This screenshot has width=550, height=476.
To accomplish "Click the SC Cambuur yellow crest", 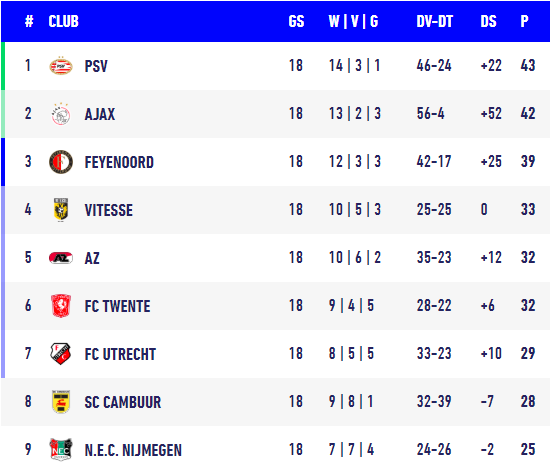I will pyautogui.click(x=61, y=402).
